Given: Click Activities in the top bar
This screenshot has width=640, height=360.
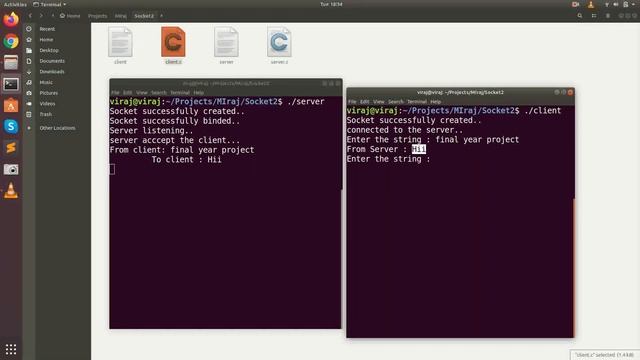Looking at the screenshot, I should point(15,4).
